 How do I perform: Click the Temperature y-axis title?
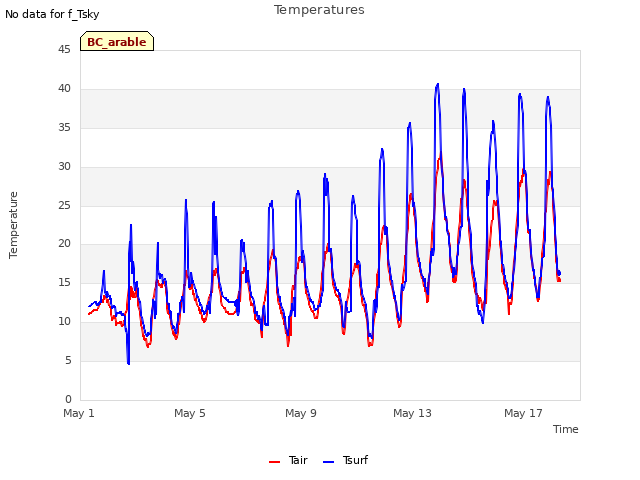click(x=13, y=225)
